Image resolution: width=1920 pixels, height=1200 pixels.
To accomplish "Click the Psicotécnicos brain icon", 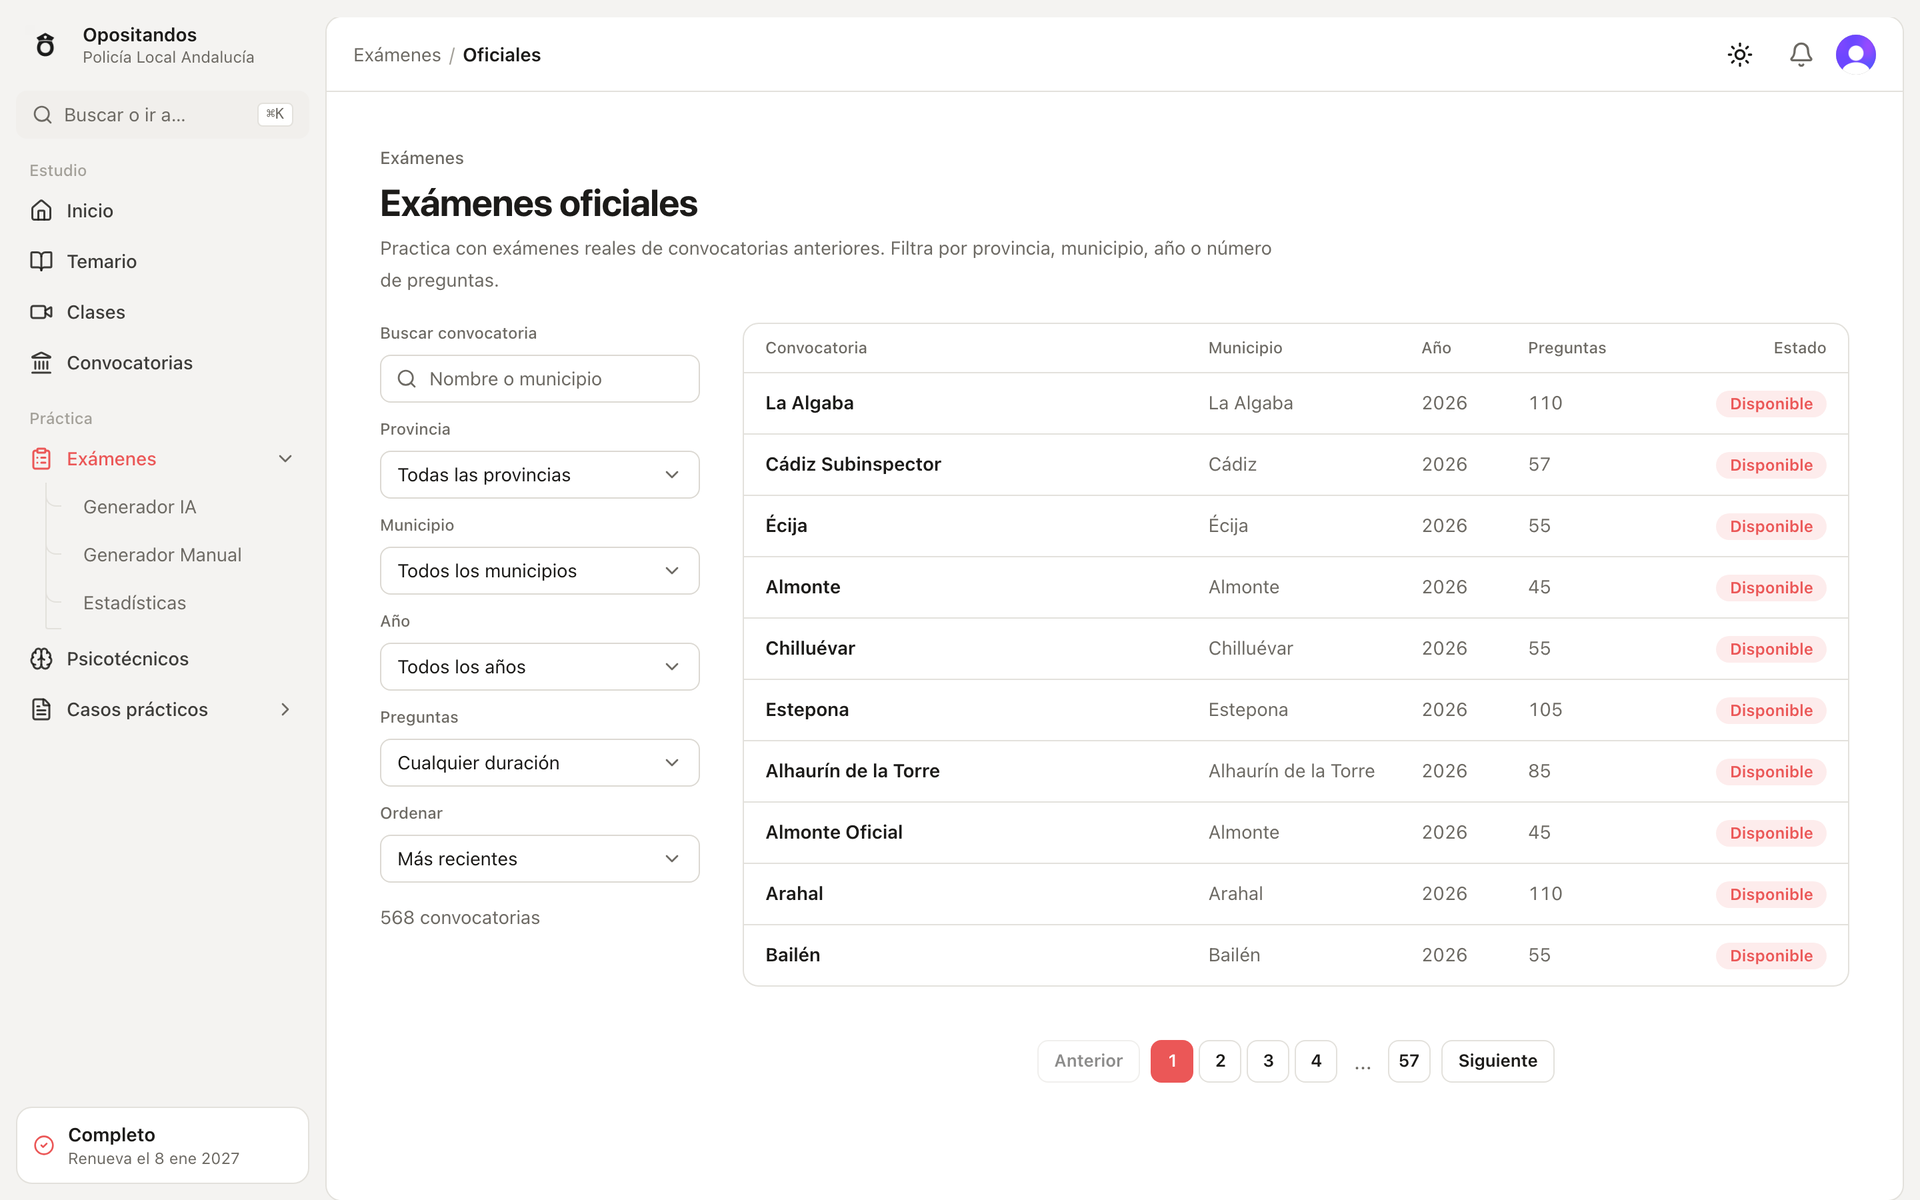I will tap(41, 659).
